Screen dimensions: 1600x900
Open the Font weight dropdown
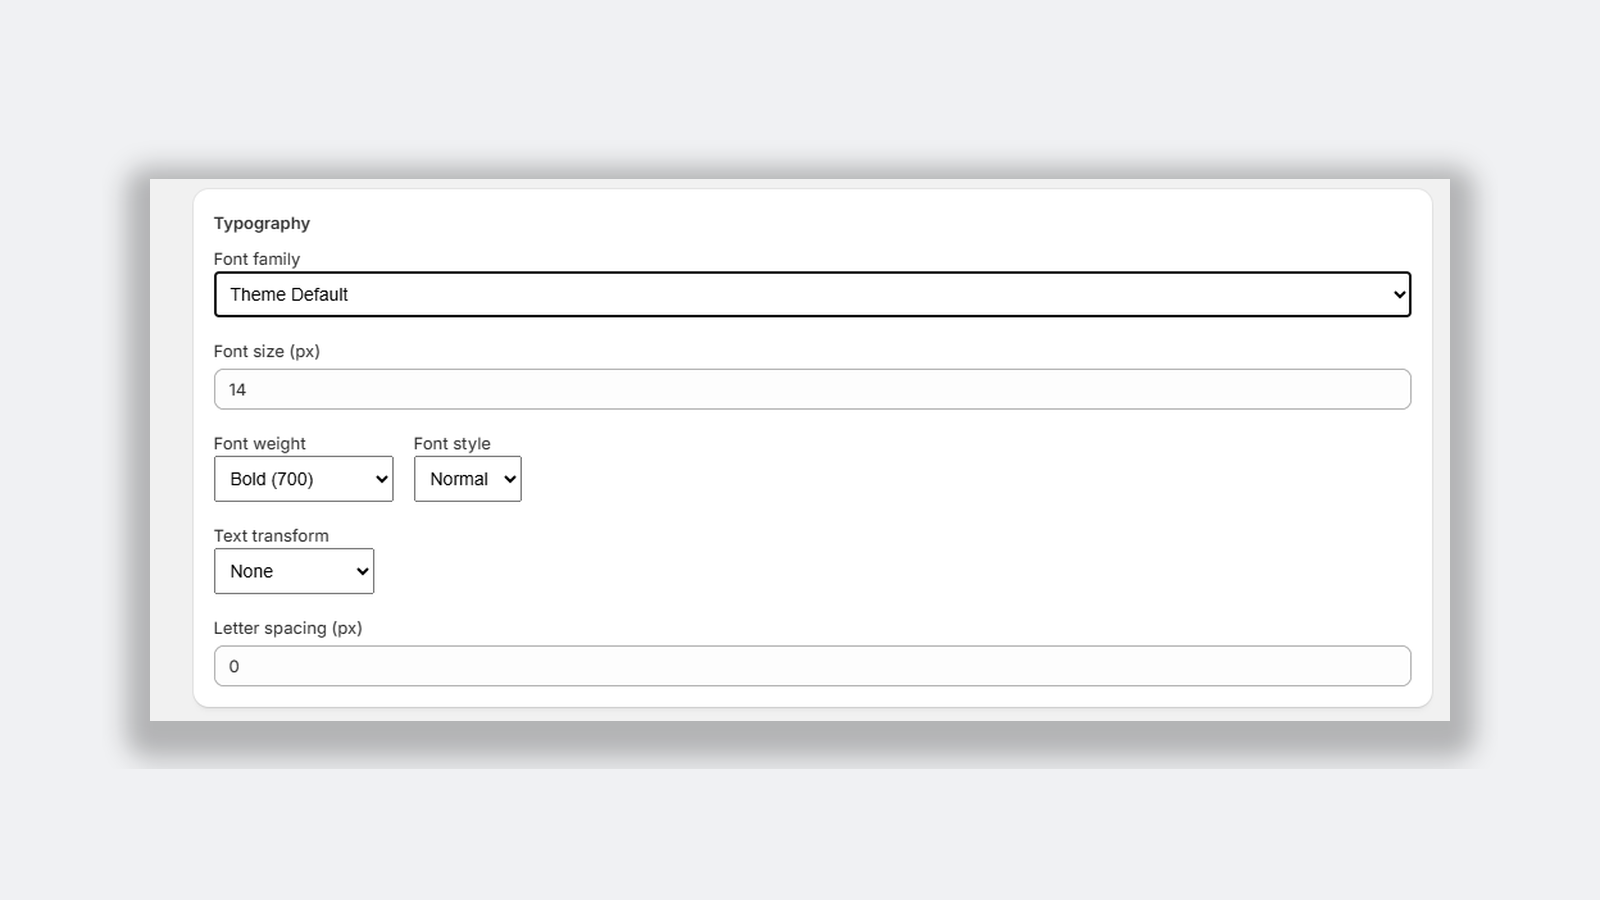coord(303,479)
